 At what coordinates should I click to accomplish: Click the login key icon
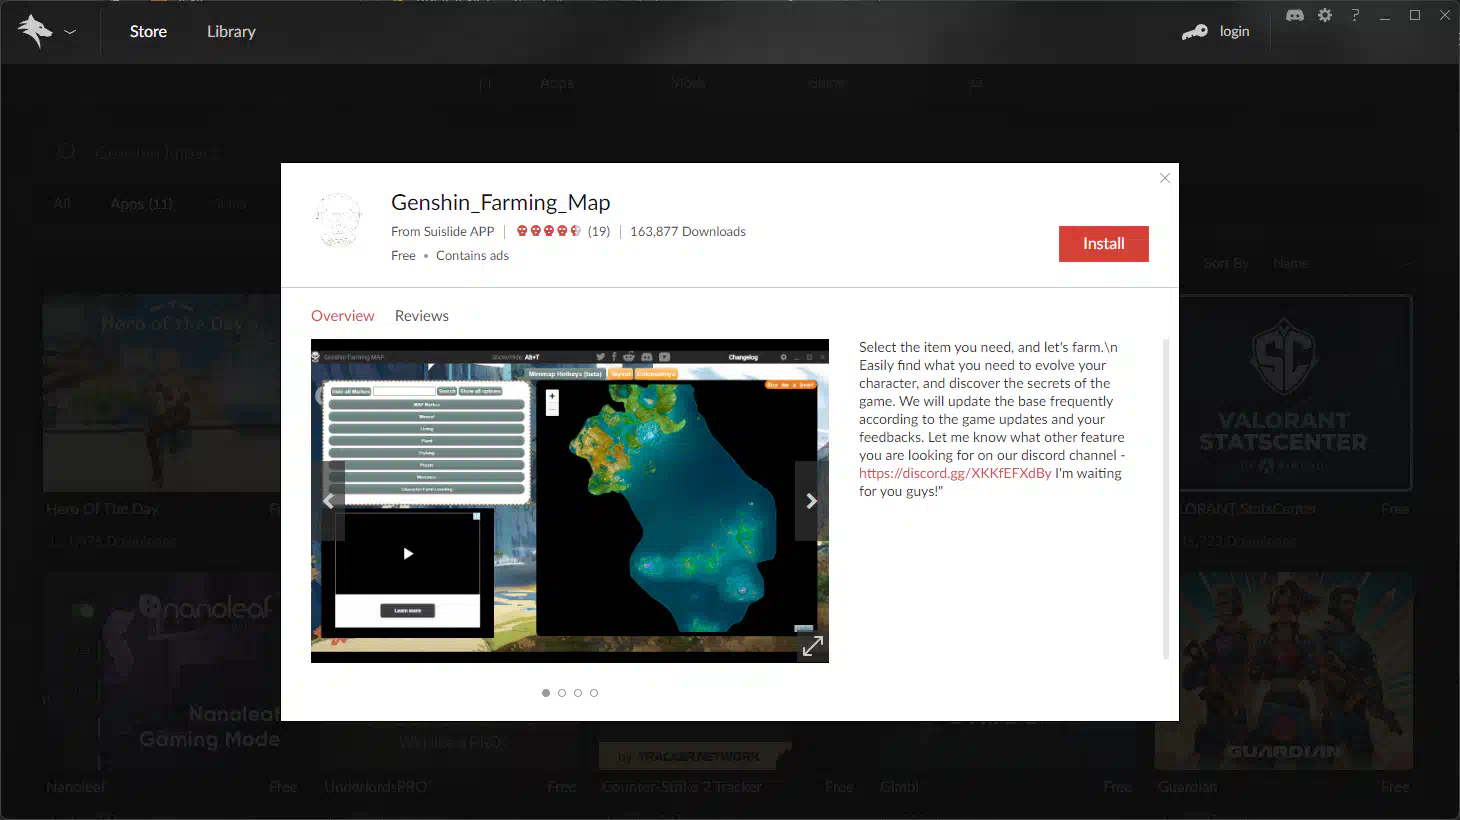click(1195, 31)
